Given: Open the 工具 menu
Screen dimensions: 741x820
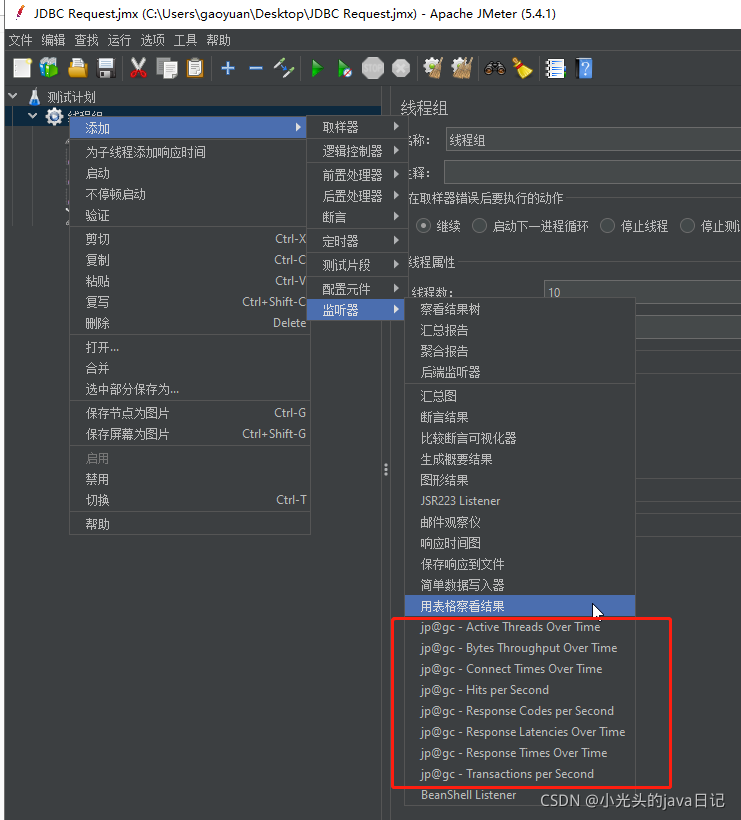Looking at the screenshot, I should click(x=185, y=40).
